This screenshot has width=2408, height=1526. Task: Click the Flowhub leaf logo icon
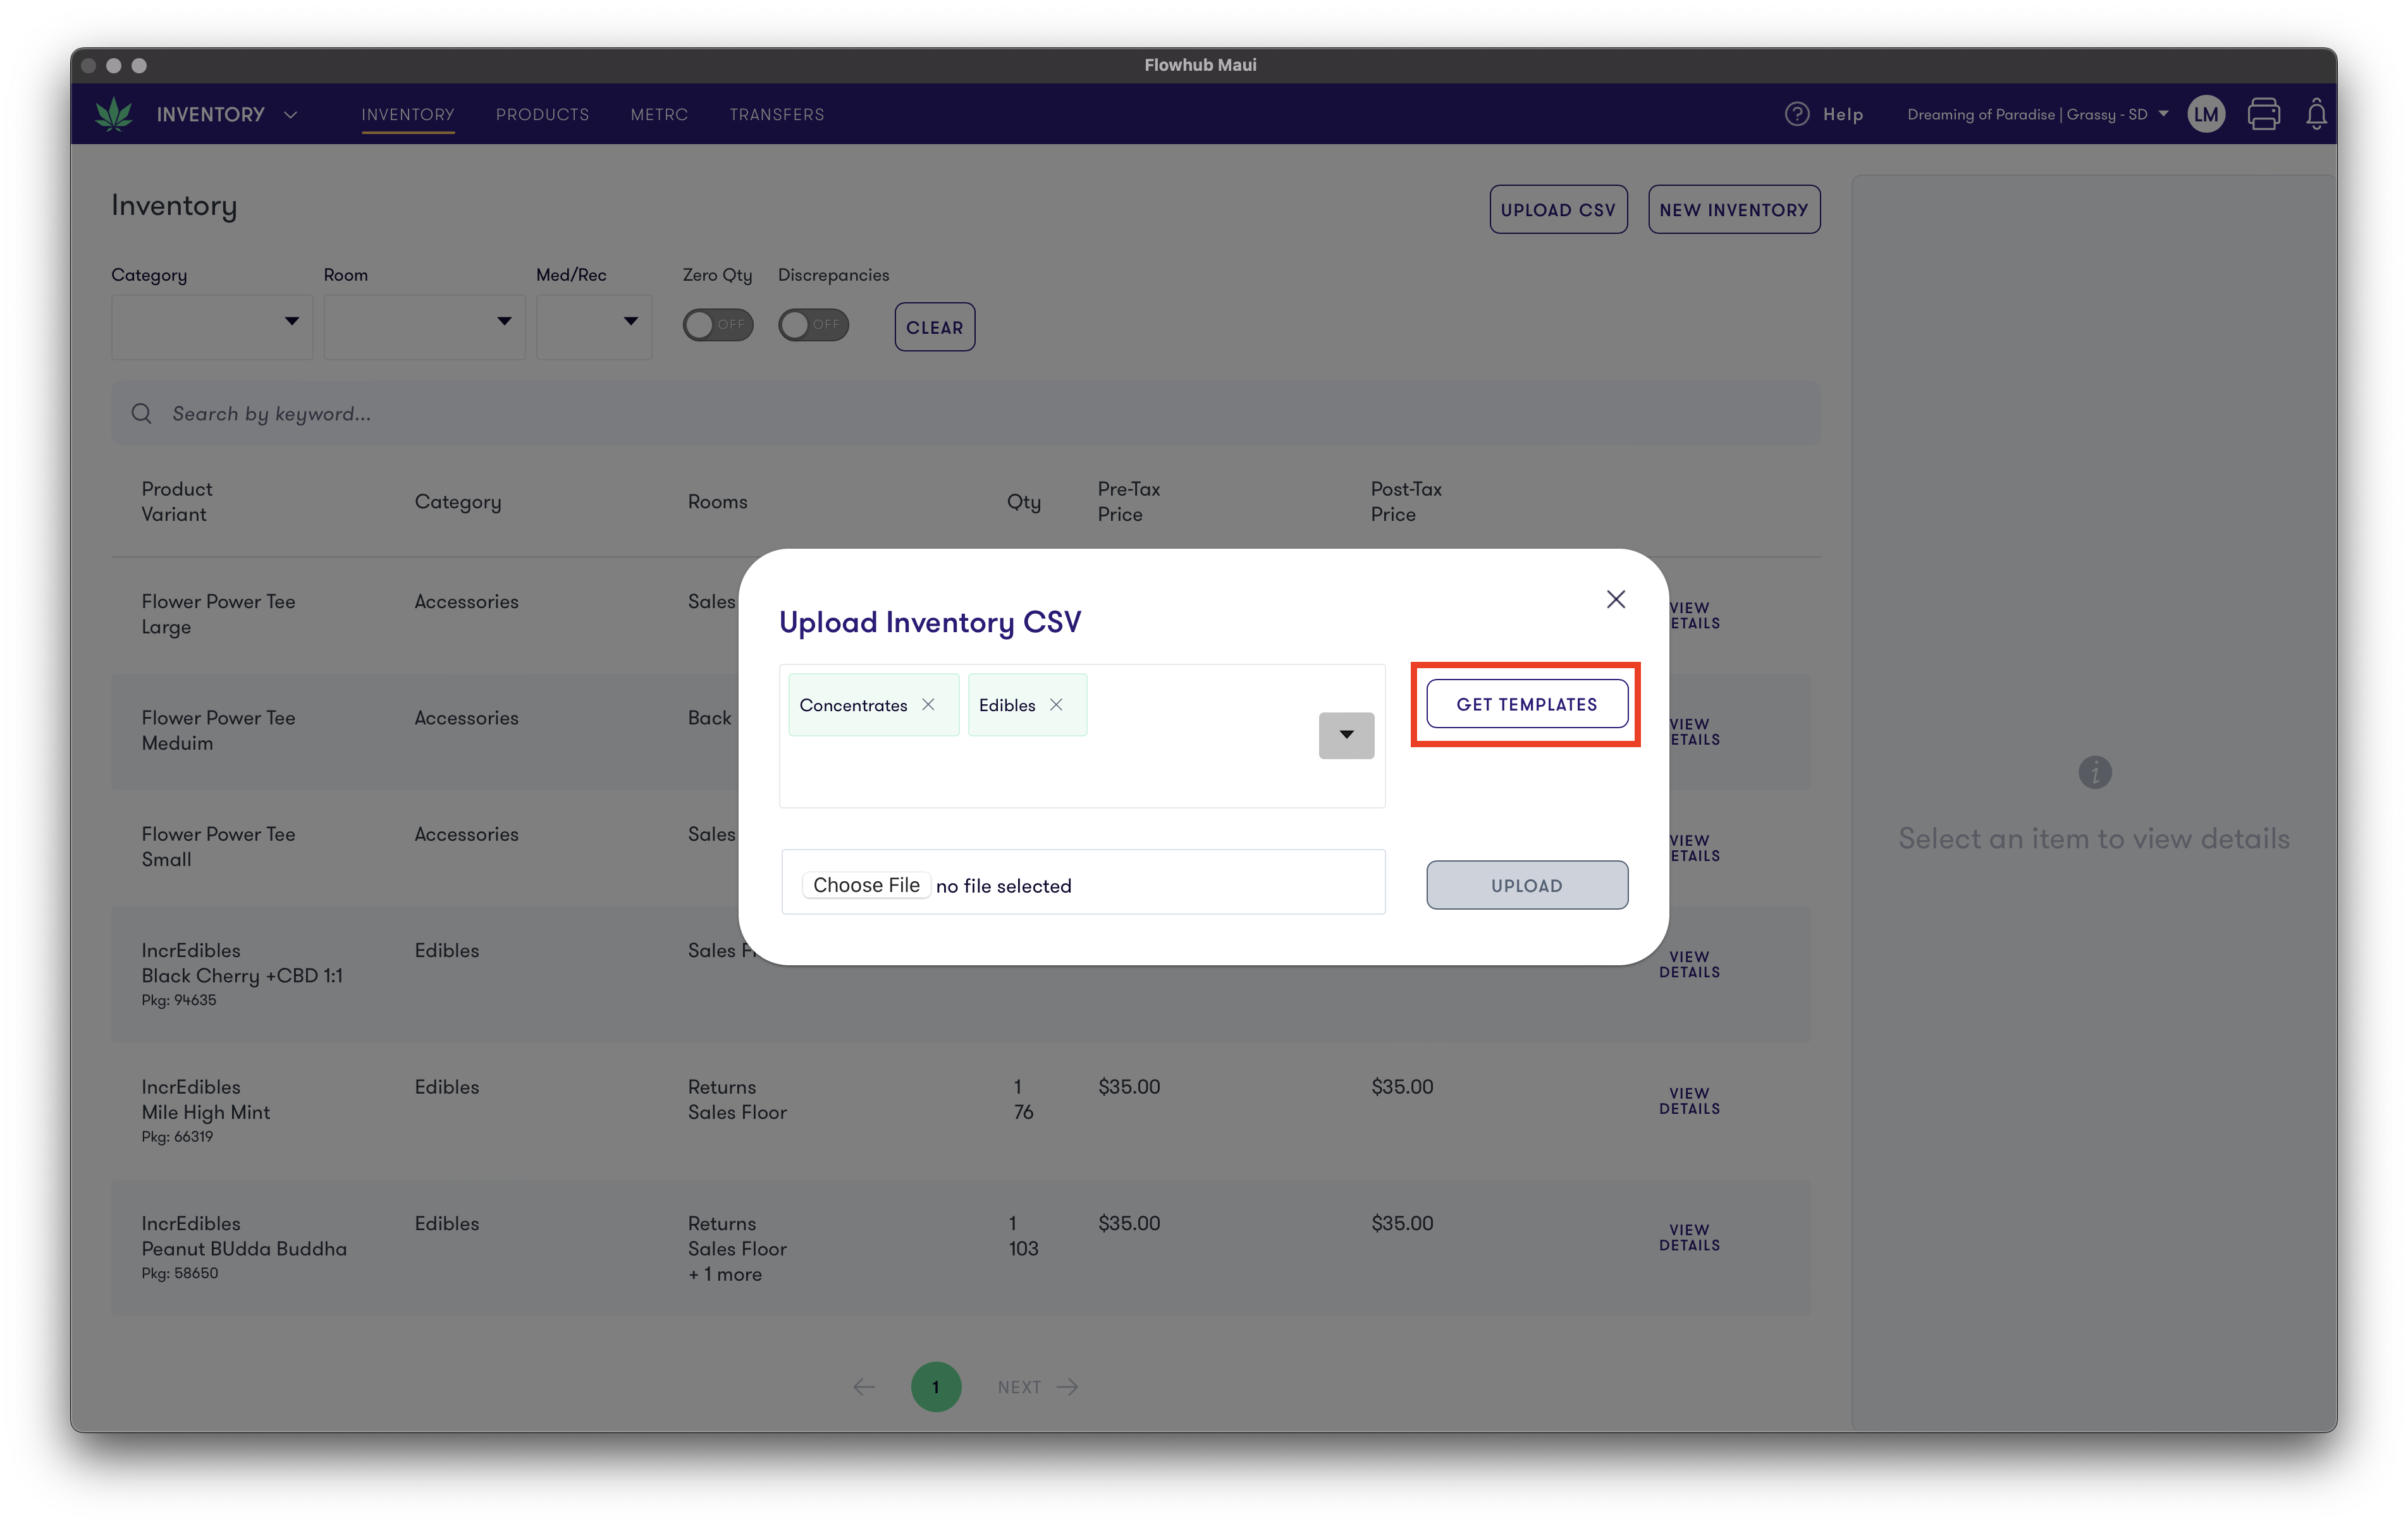(114, 114)
